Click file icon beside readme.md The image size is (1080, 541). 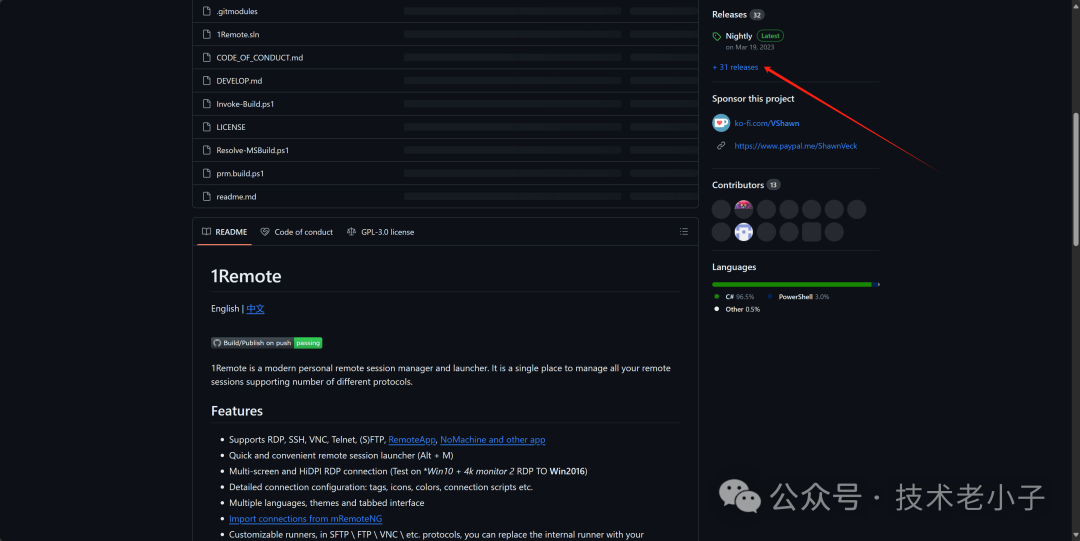[207, 196]
